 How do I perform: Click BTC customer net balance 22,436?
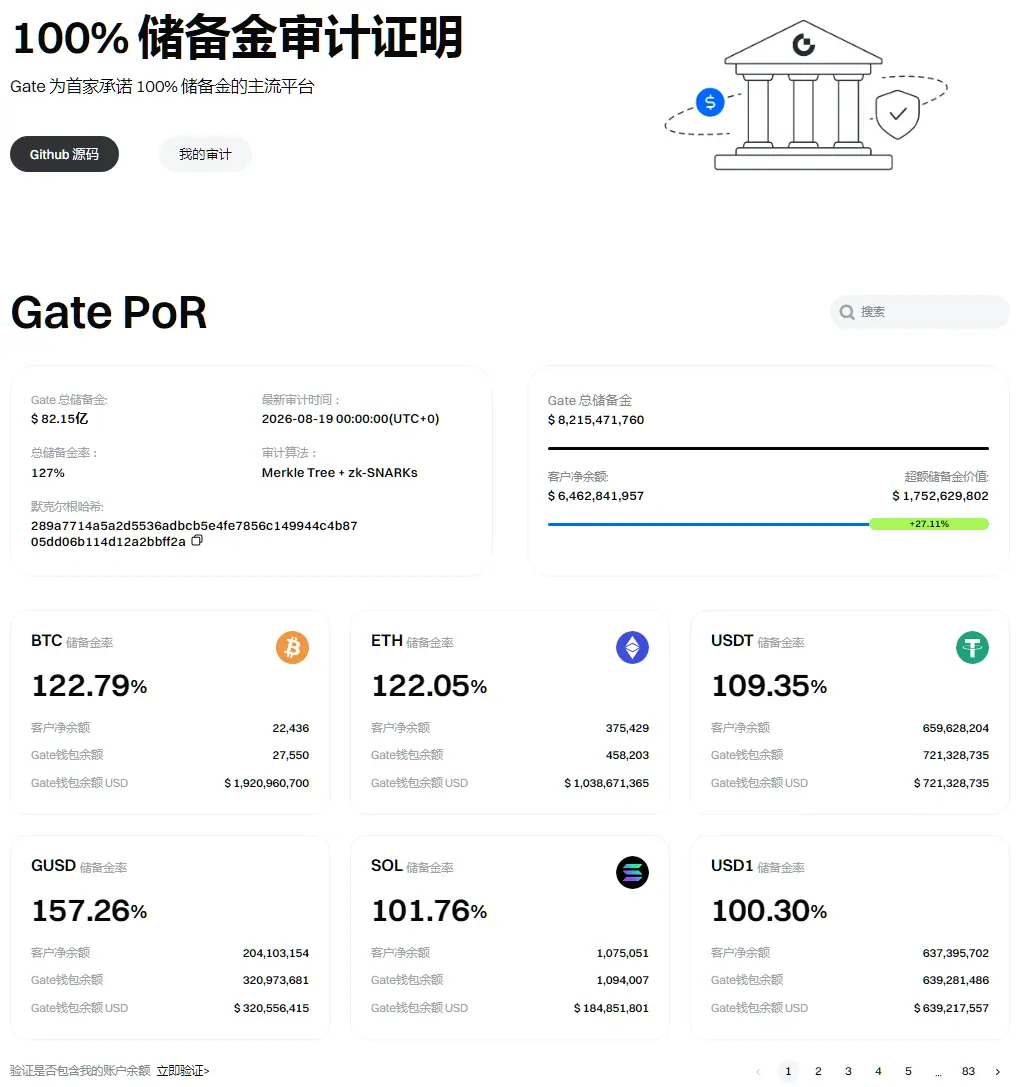290,728
